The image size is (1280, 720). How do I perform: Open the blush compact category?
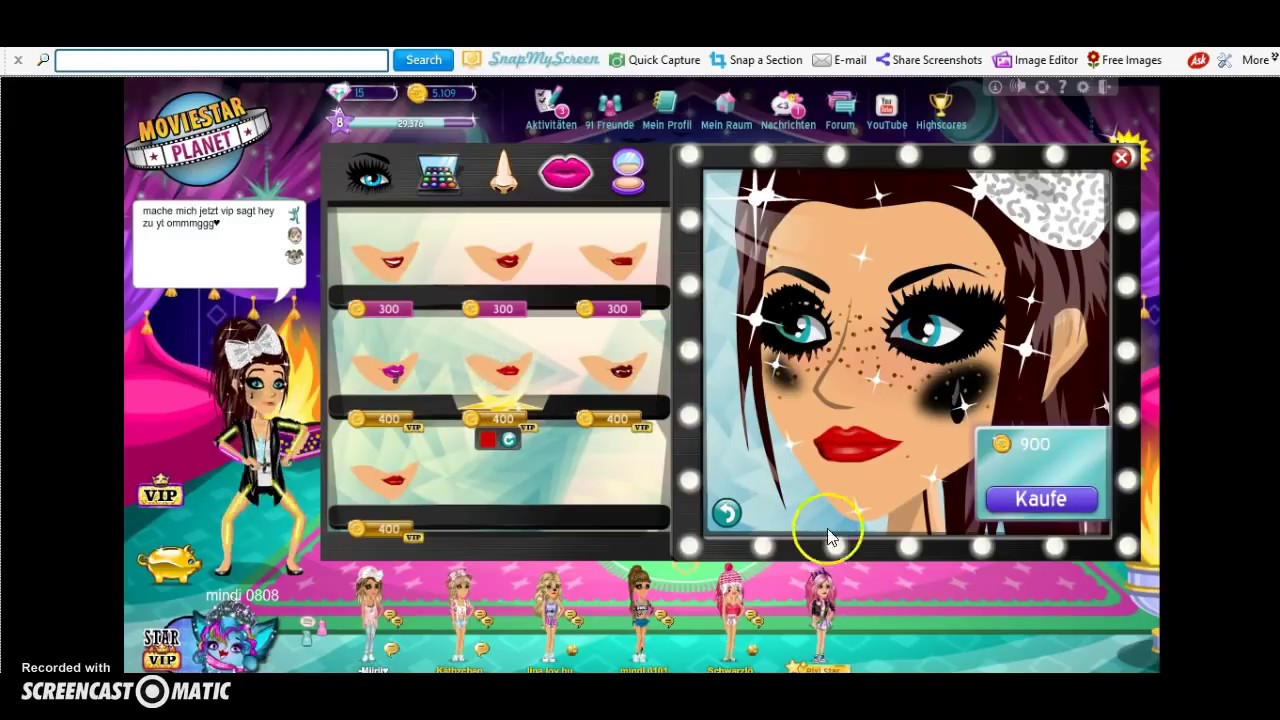[x=628, y=172]
